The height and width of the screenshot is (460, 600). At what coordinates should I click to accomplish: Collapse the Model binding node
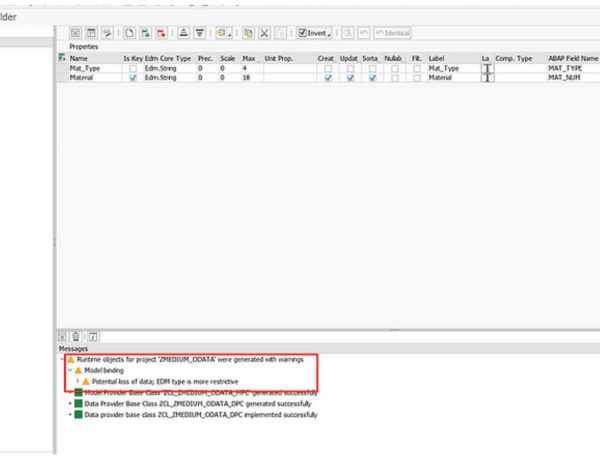(70, 370)
